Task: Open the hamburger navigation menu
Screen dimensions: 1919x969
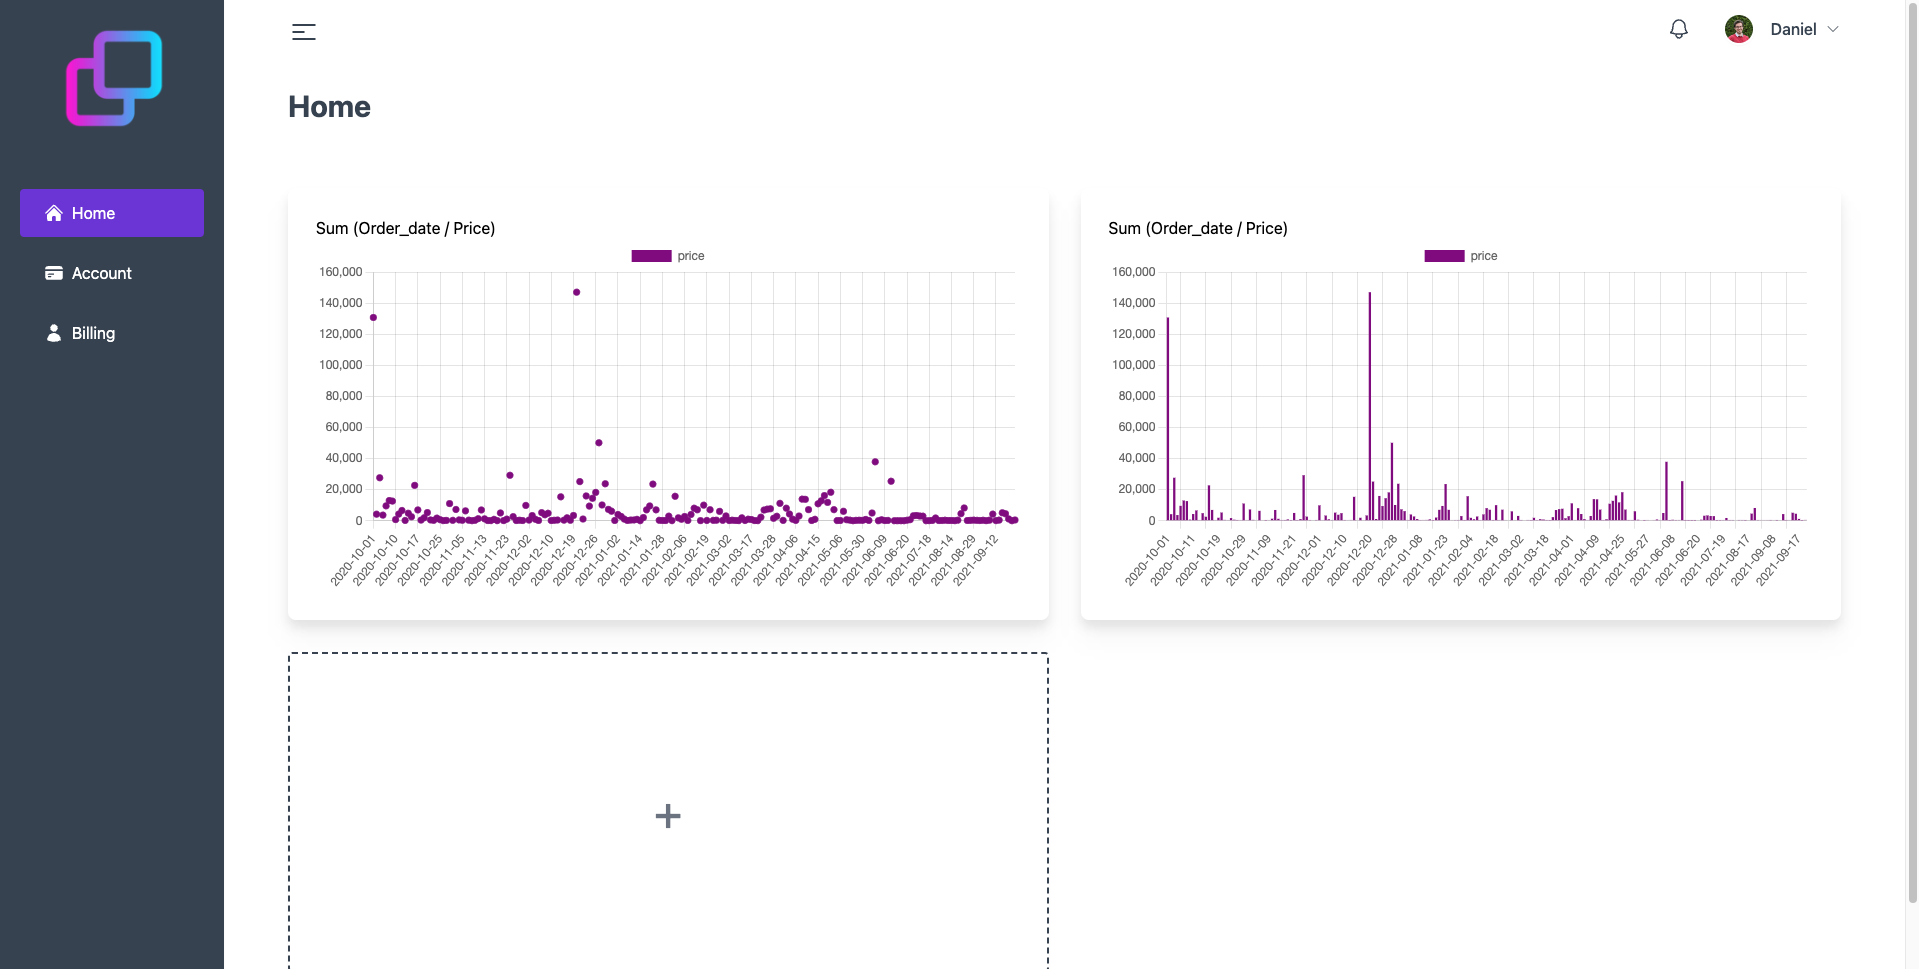Action: click(x=303, y=31)
